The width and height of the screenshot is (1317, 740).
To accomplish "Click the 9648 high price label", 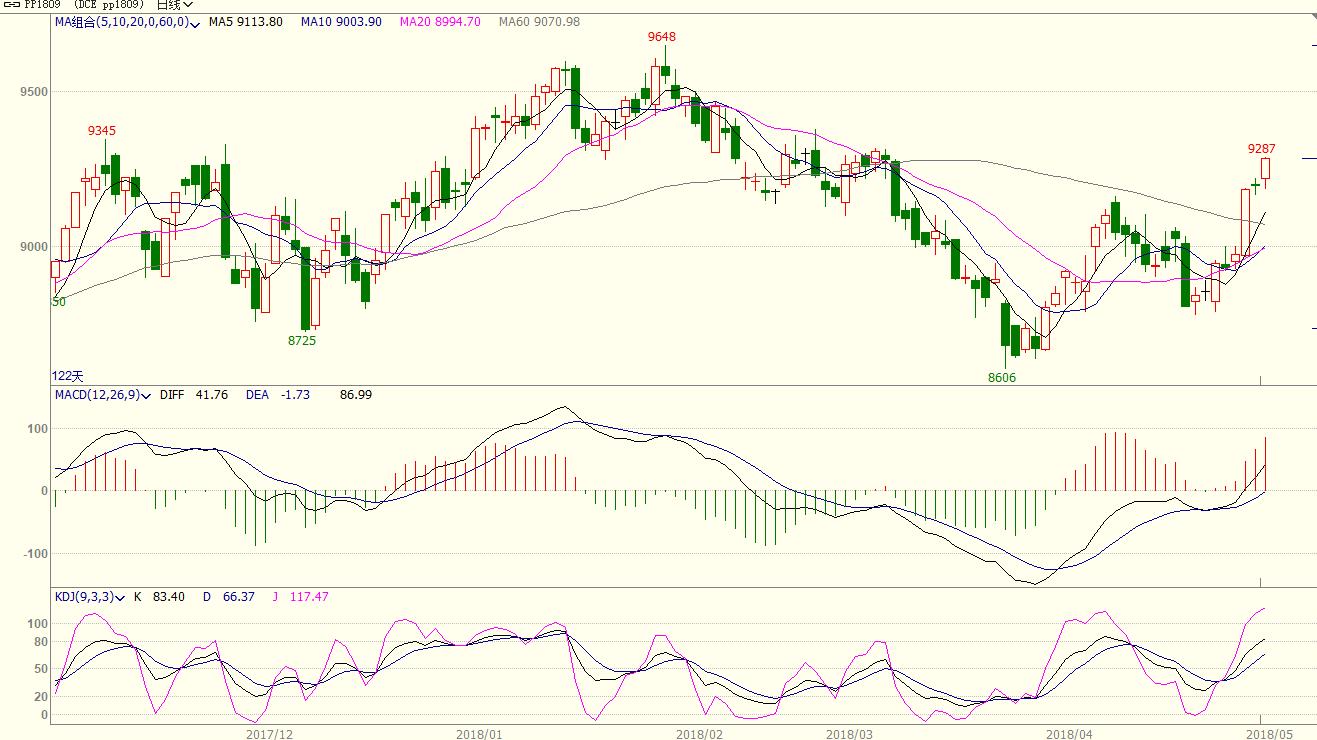I will (x=661, y=37).
